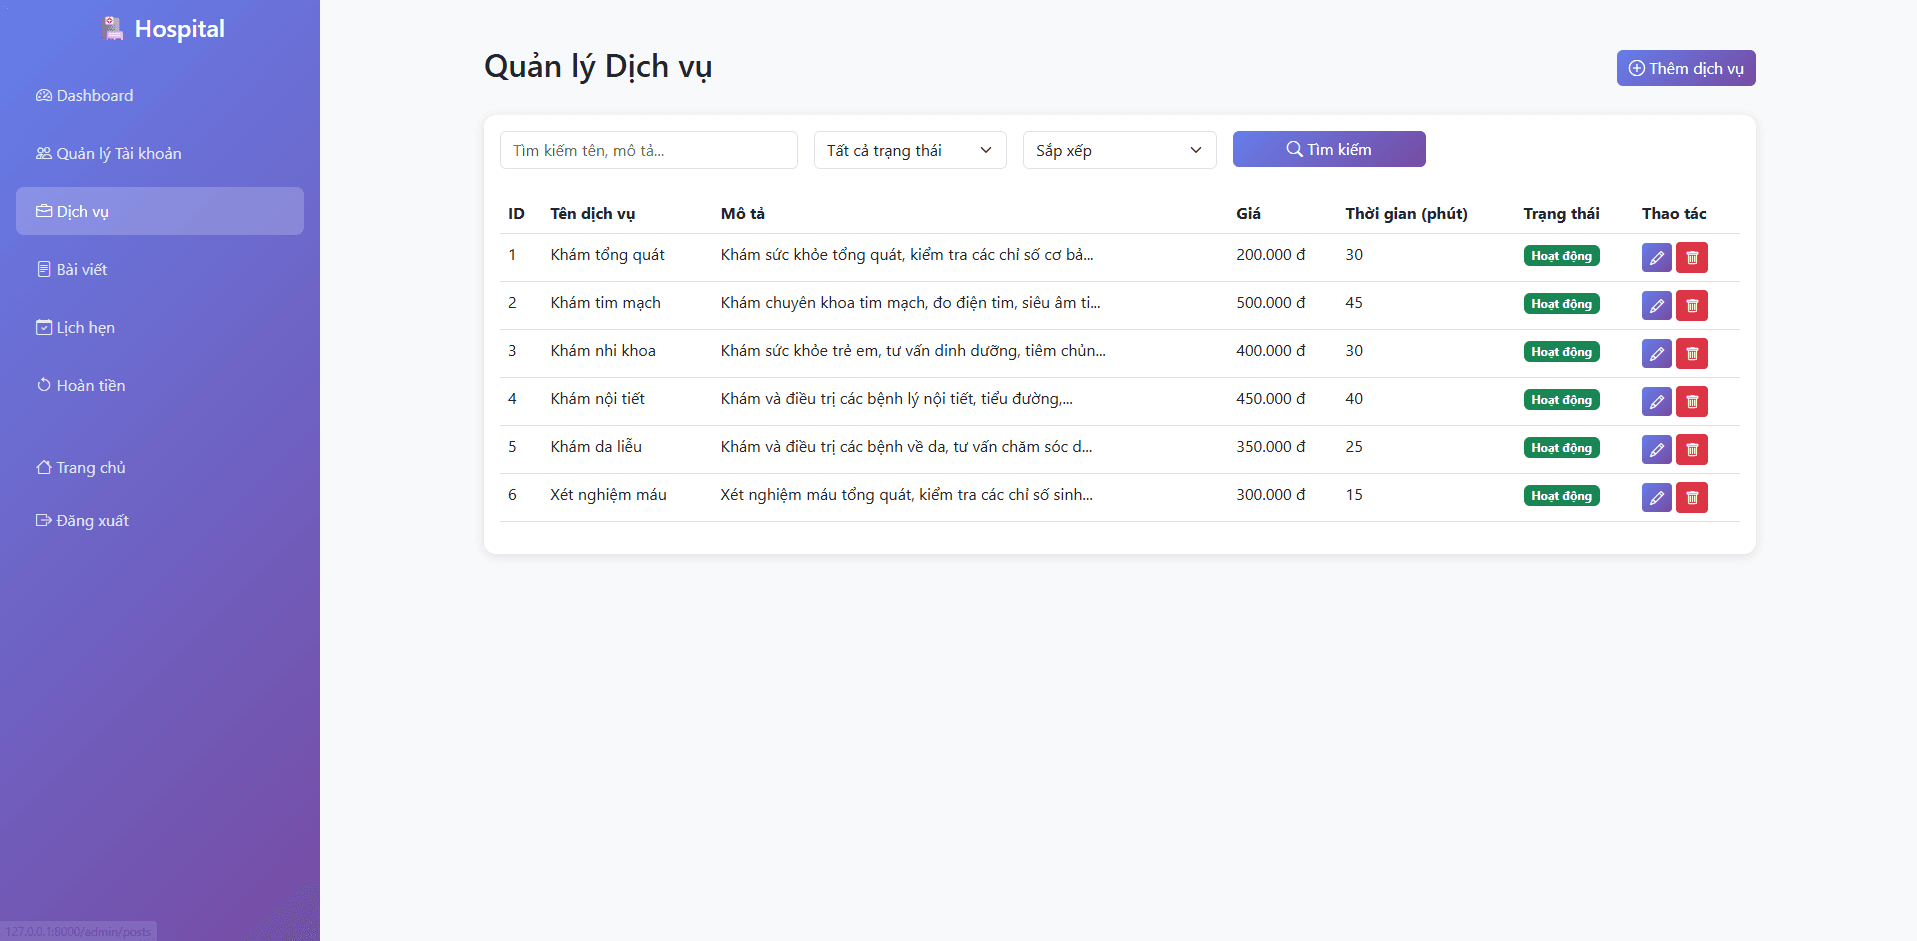Open Dashboard from the sidebar

tap(160, 96)
